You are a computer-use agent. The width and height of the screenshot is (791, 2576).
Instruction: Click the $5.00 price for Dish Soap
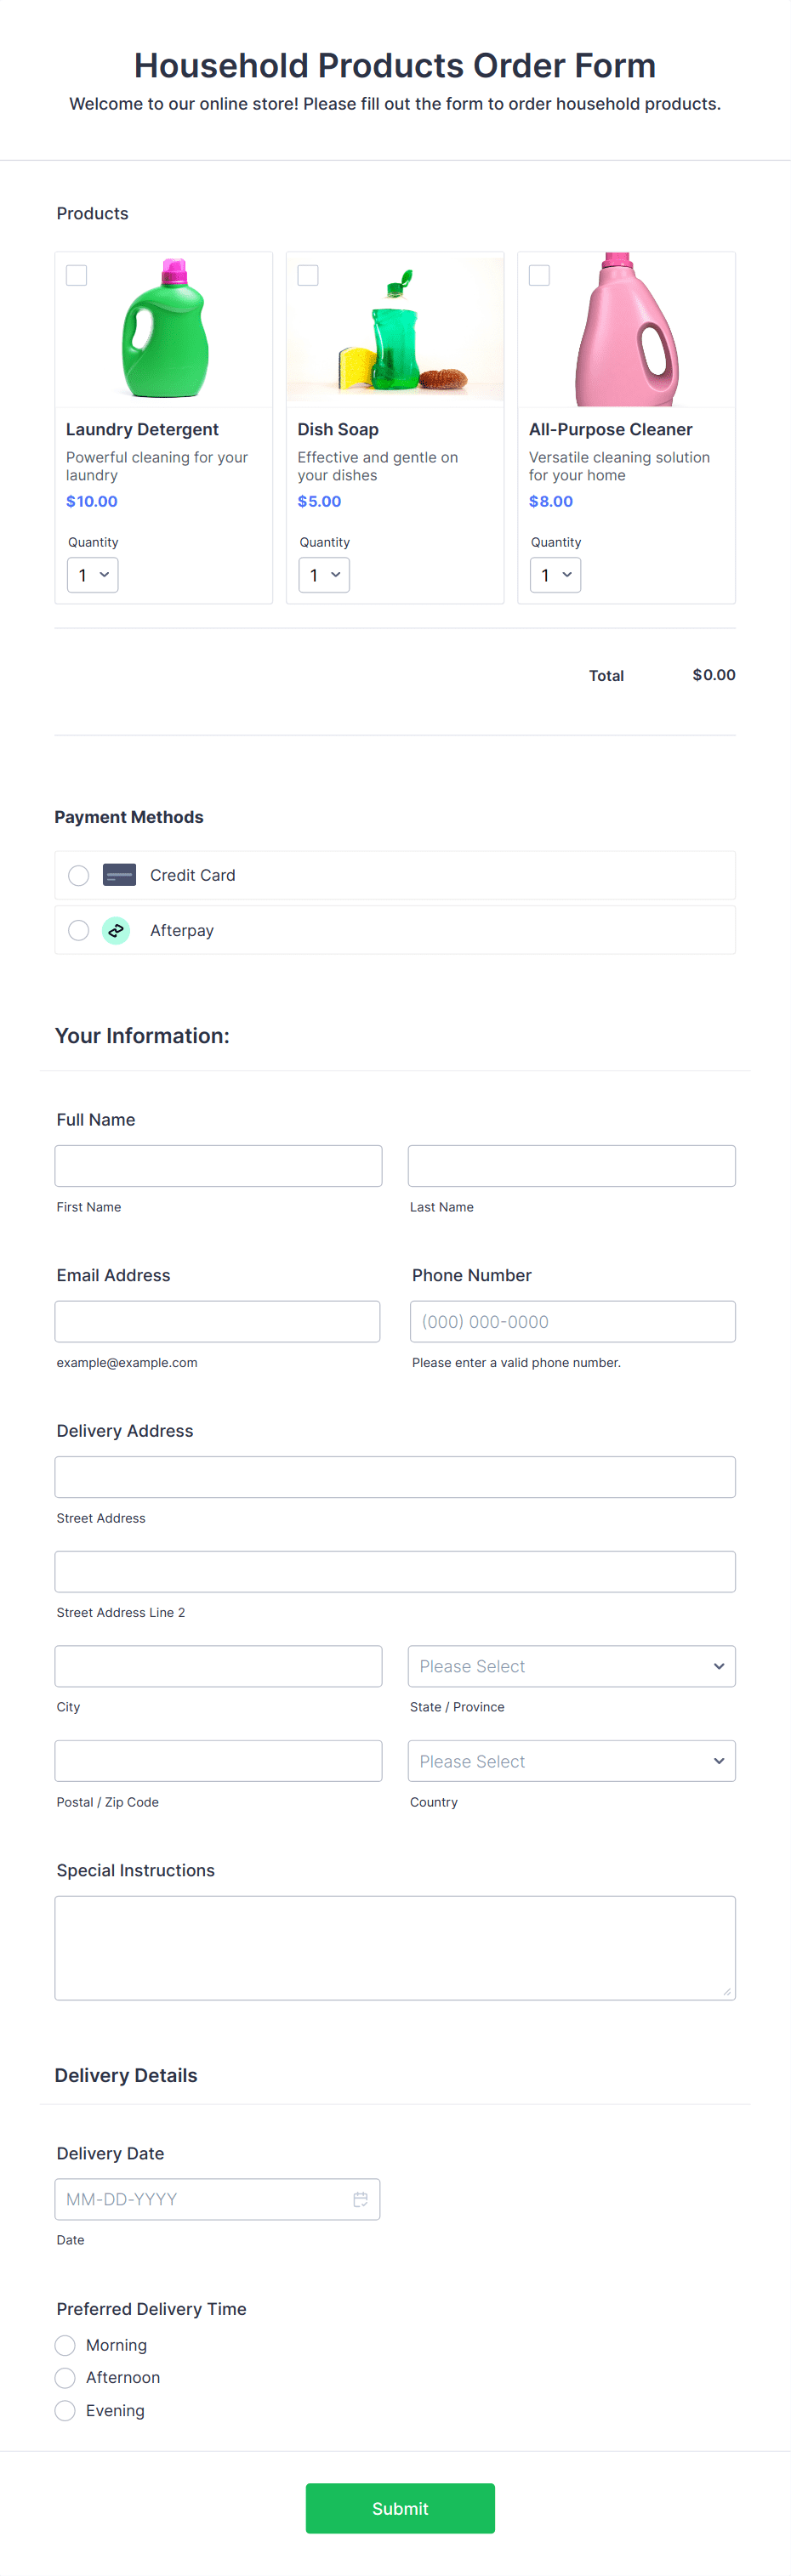point(319,501)
